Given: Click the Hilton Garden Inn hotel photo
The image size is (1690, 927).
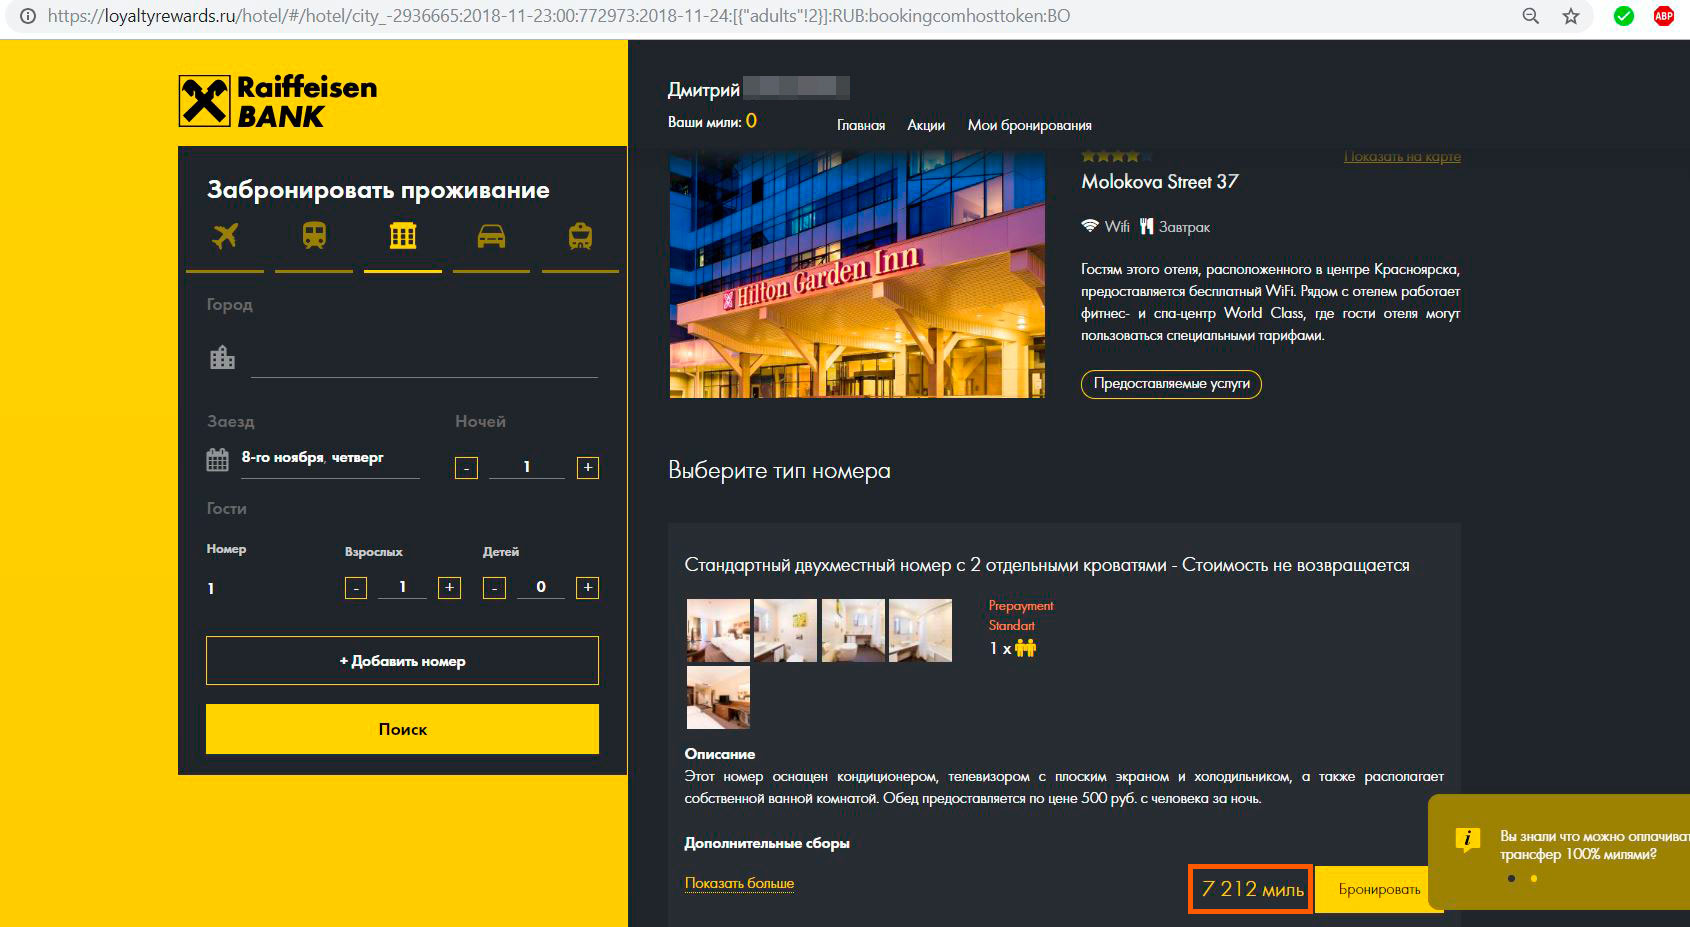Looking at the screenshot, I should 857,275.
